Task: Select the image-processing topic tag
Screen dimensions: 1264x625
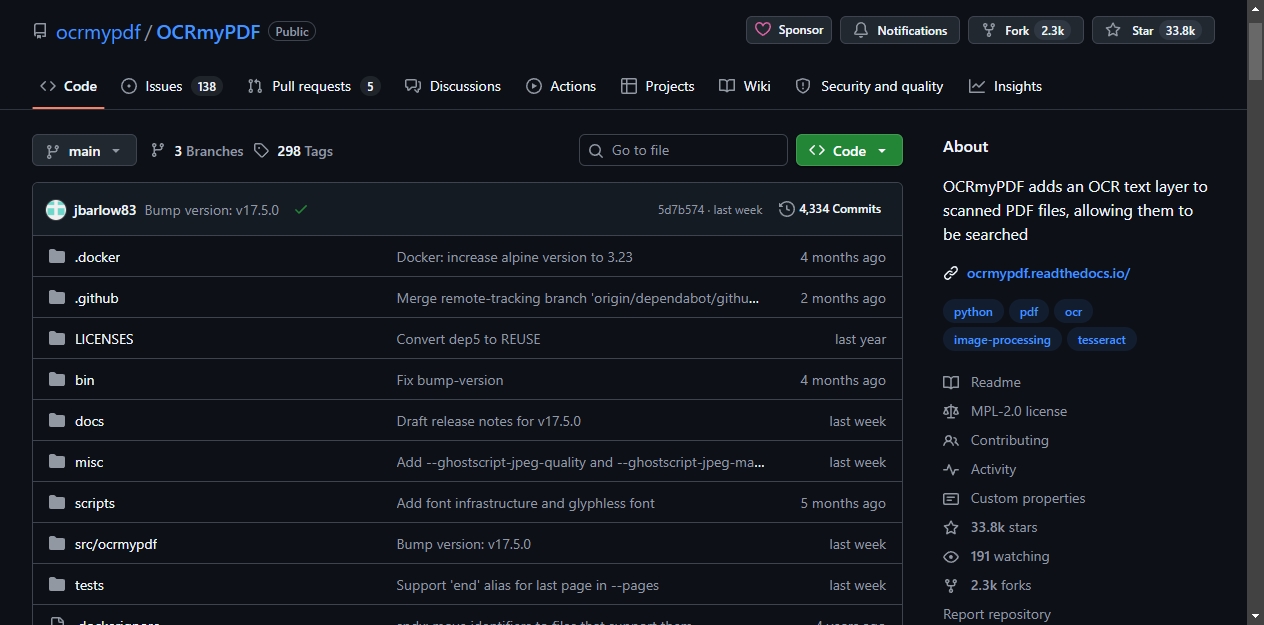Action: click(x=1002, y=340)
